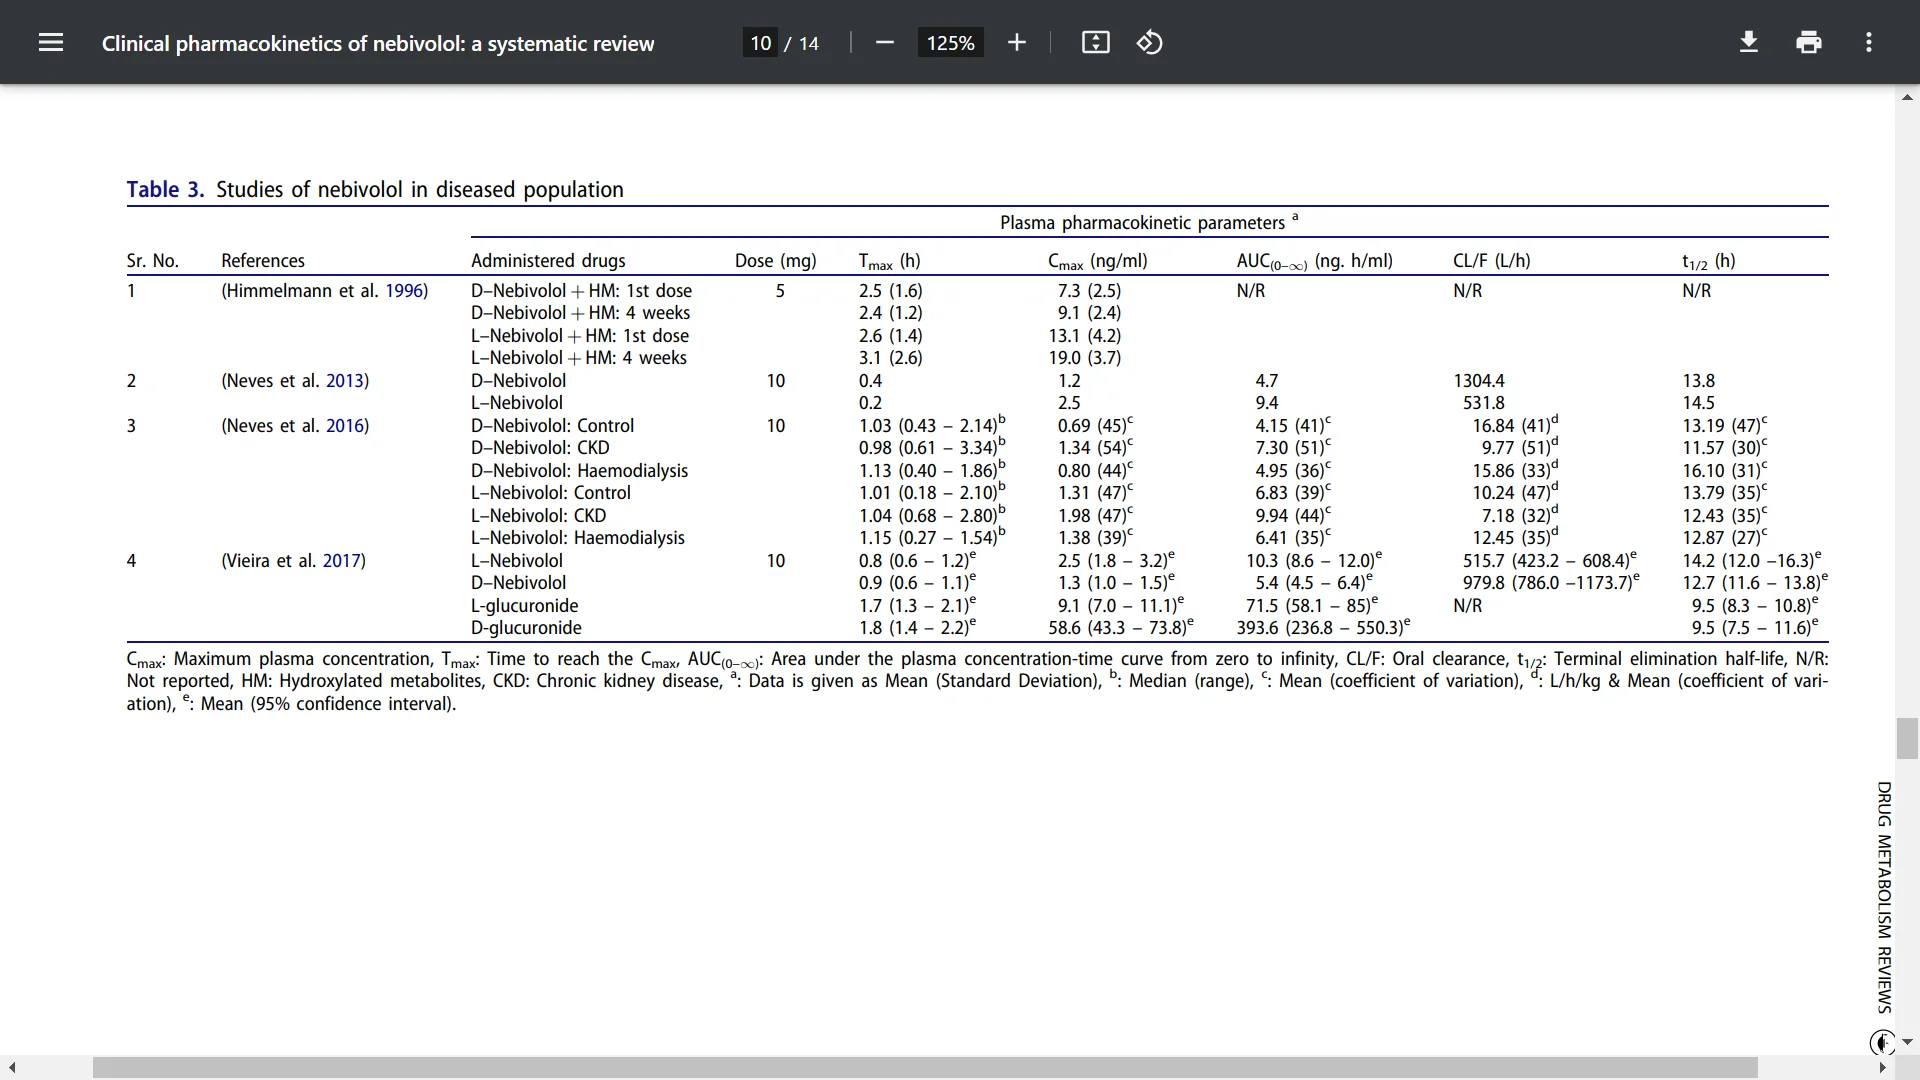The image size is (1920, 1080).
Task: Open the 2017 Vieira citation link
Action: [342, 561]
